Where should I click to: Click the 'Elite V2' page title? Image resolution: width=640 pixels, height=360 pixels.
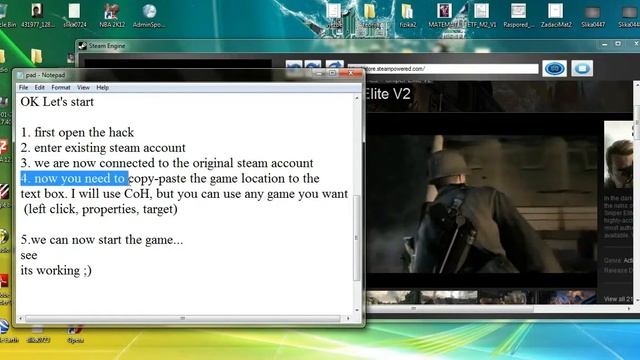click(x=387, y=94)
